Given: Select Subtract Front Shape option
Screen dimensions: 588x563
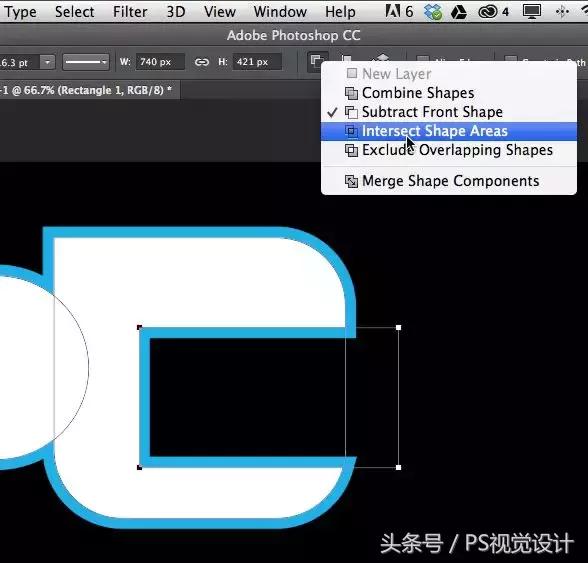Looking at the screenshot, I should (449, 112).
